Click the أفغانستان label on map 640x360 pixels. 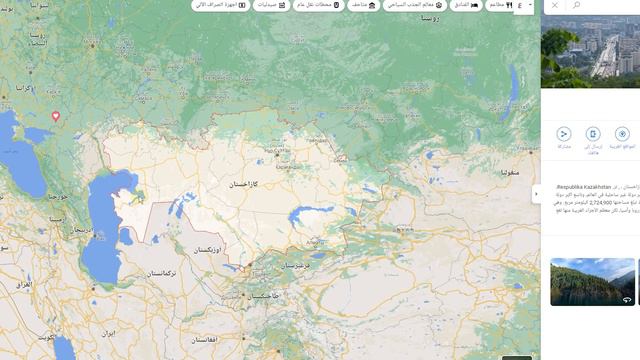click(x=205, y=340)
